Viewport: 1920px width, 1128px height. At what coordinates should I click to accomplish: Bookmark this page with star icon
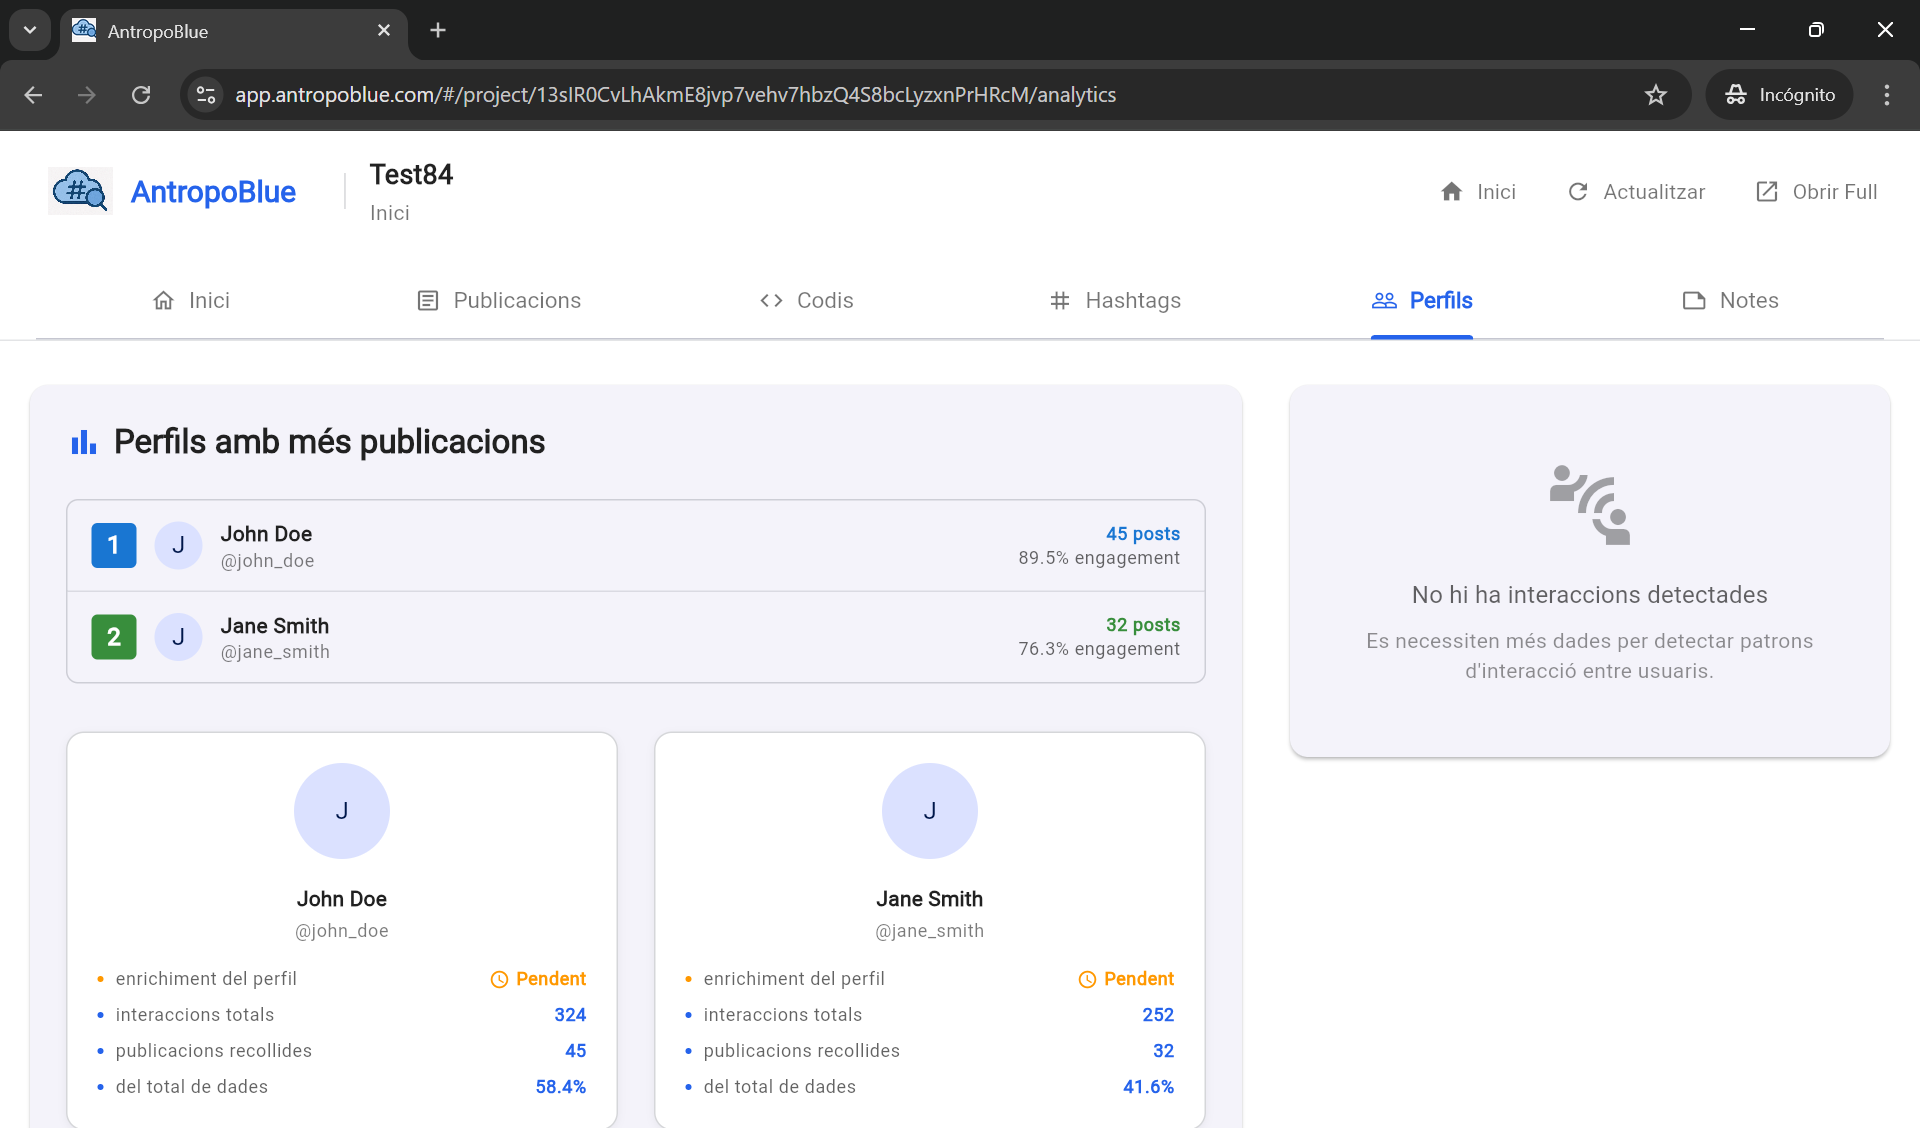point(1656,95)
